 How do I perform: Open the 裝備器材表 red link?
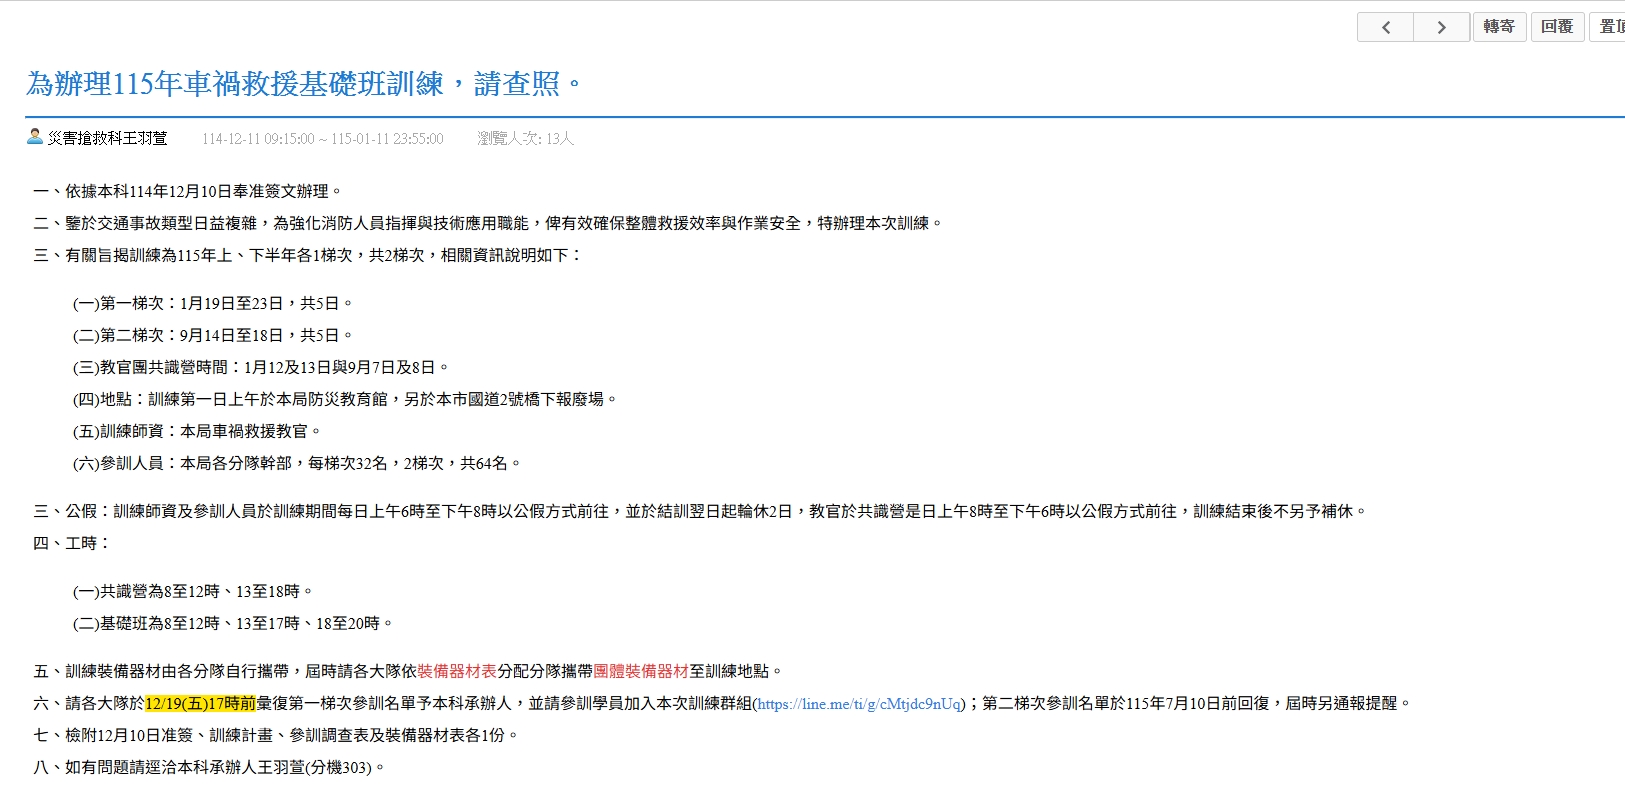[457, 671]
